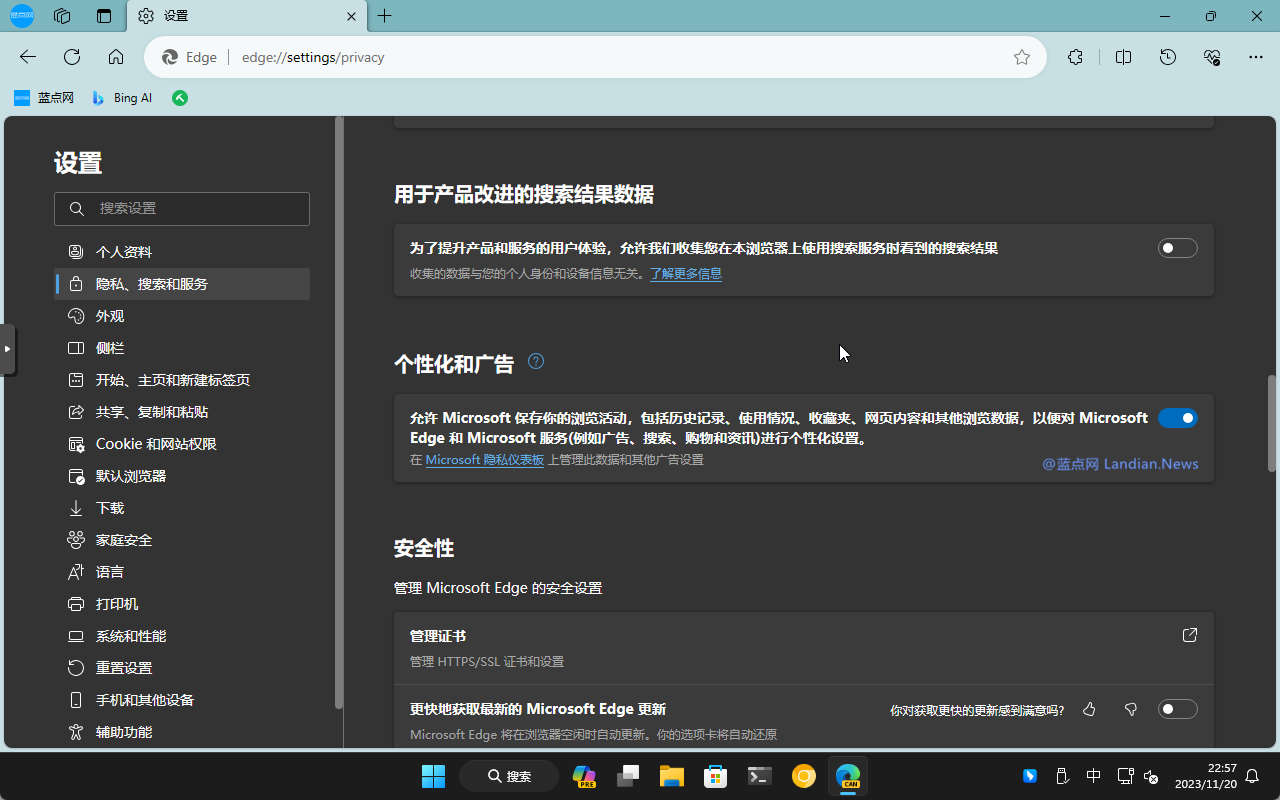Add page to favorites star icon
This screenshot has width=1280, height=800.
1022,57
